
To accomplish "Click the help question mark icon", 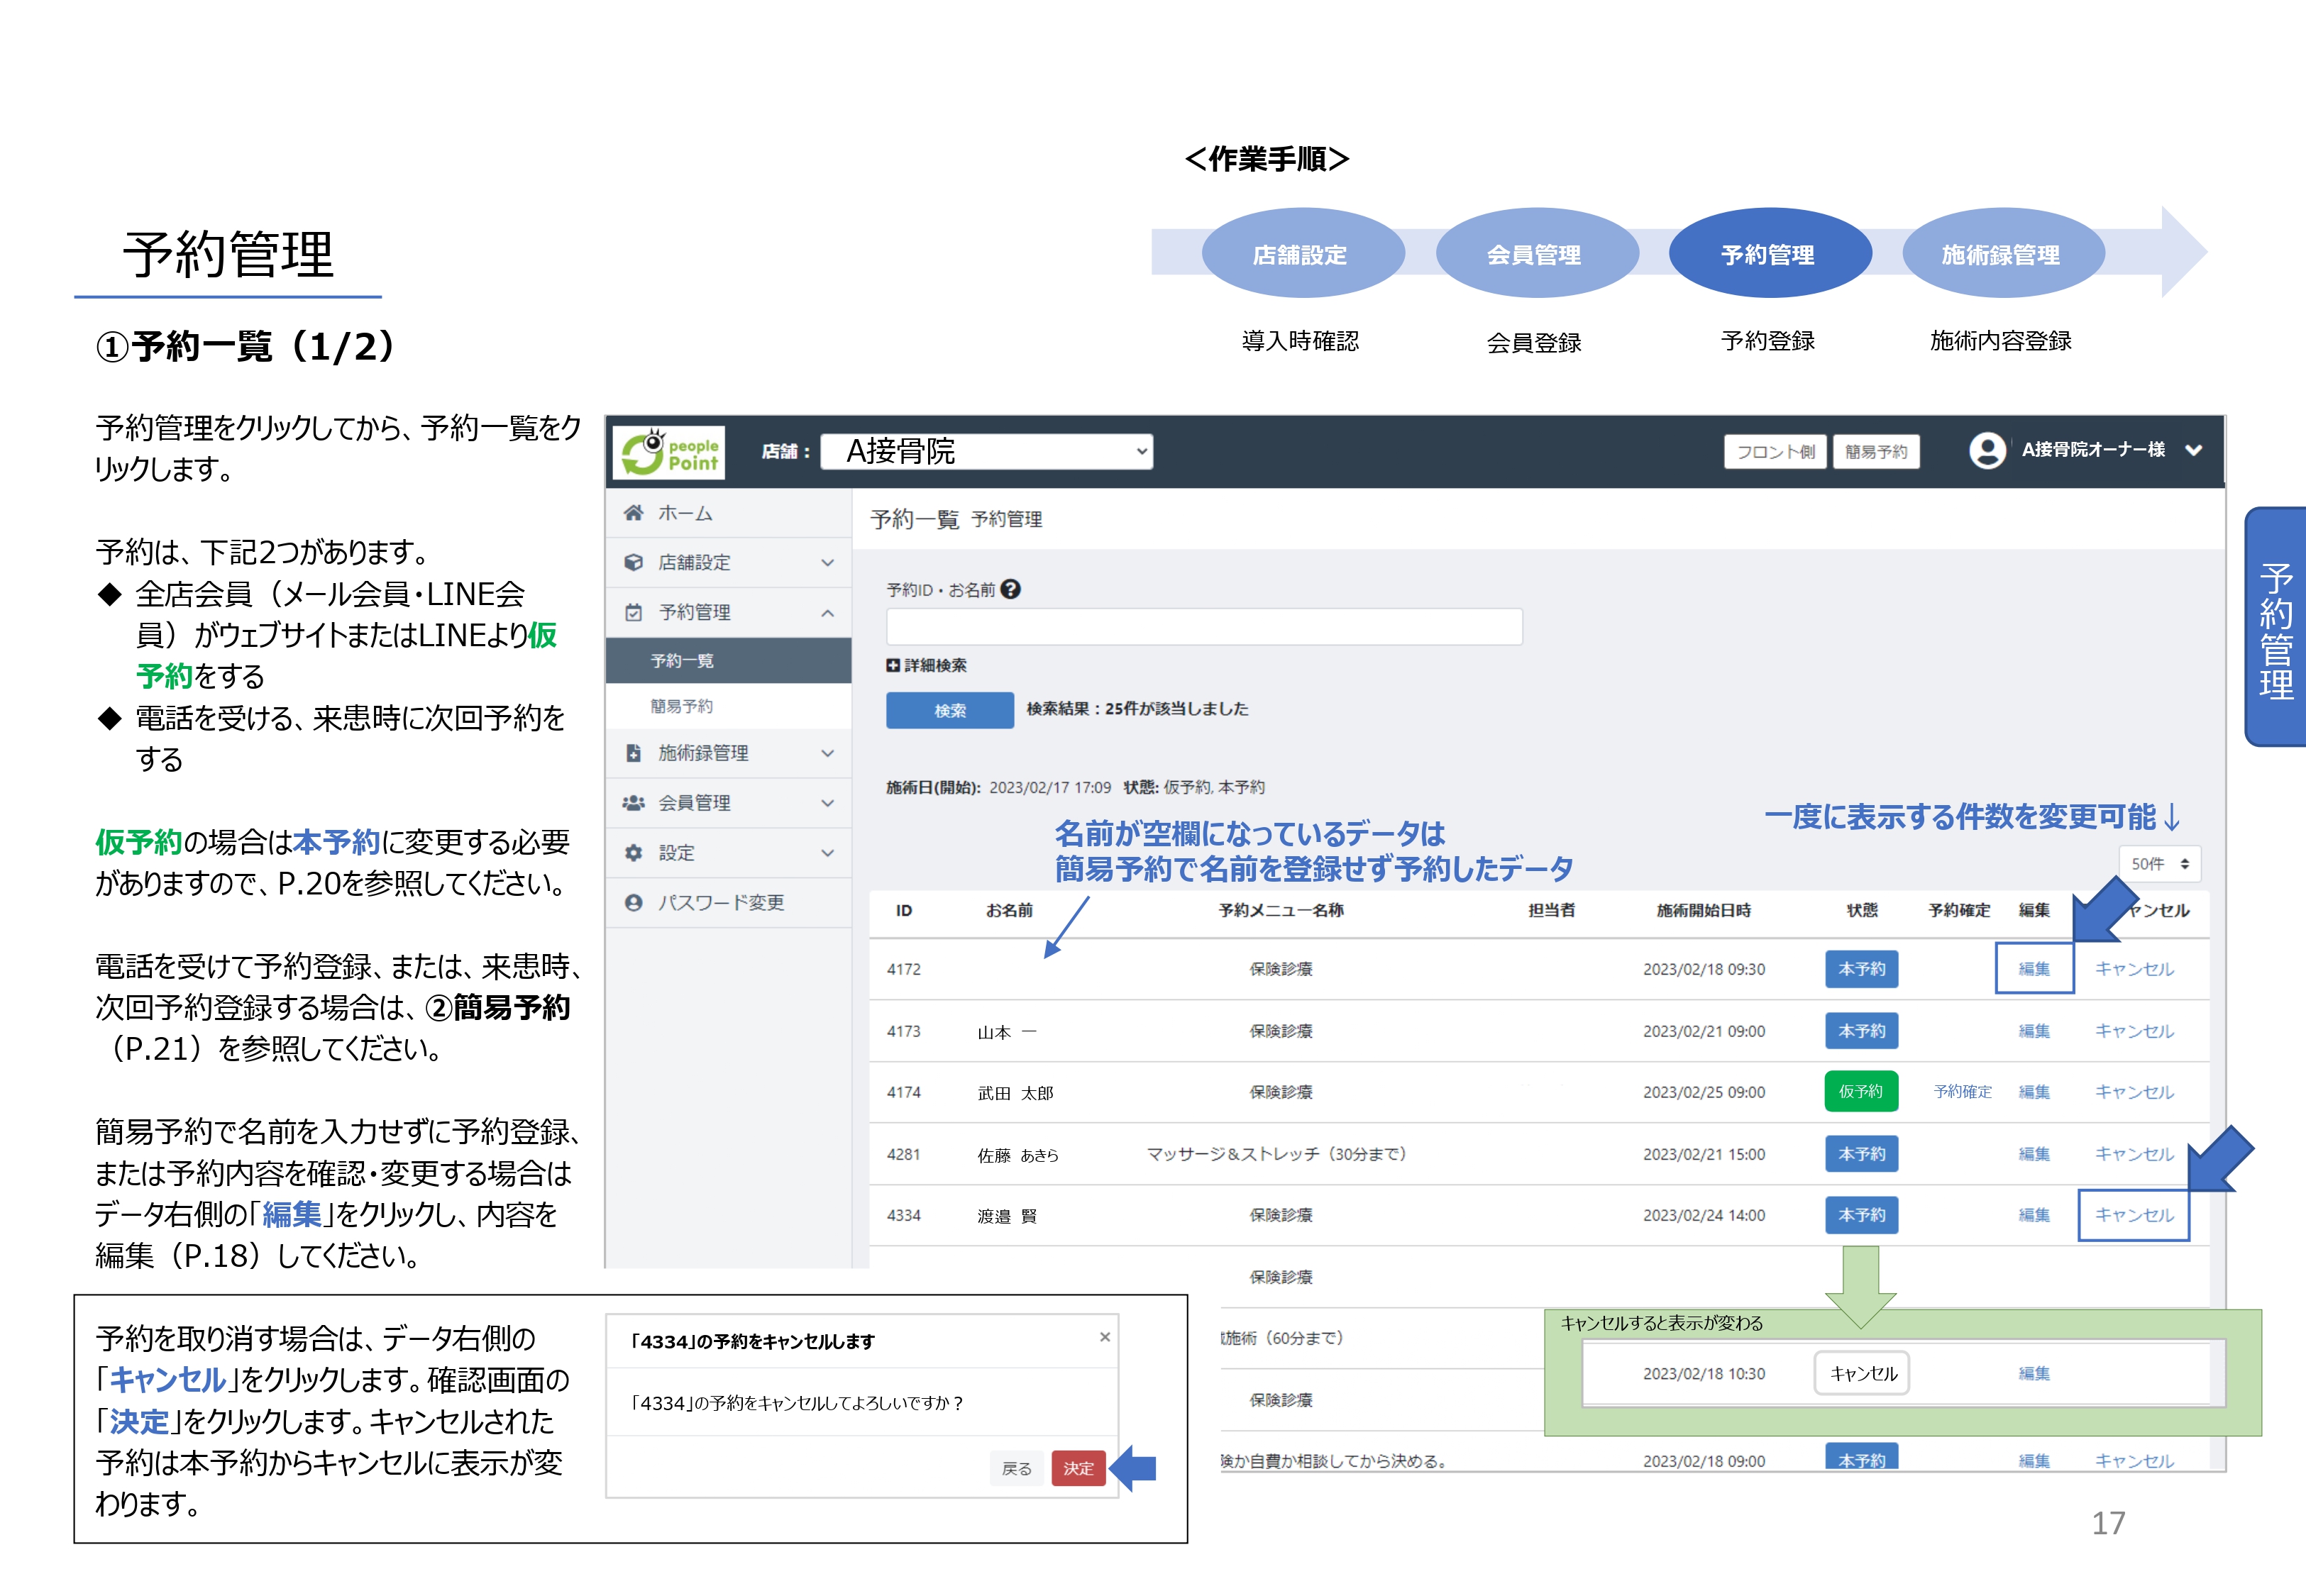I will coord(1011,589).
